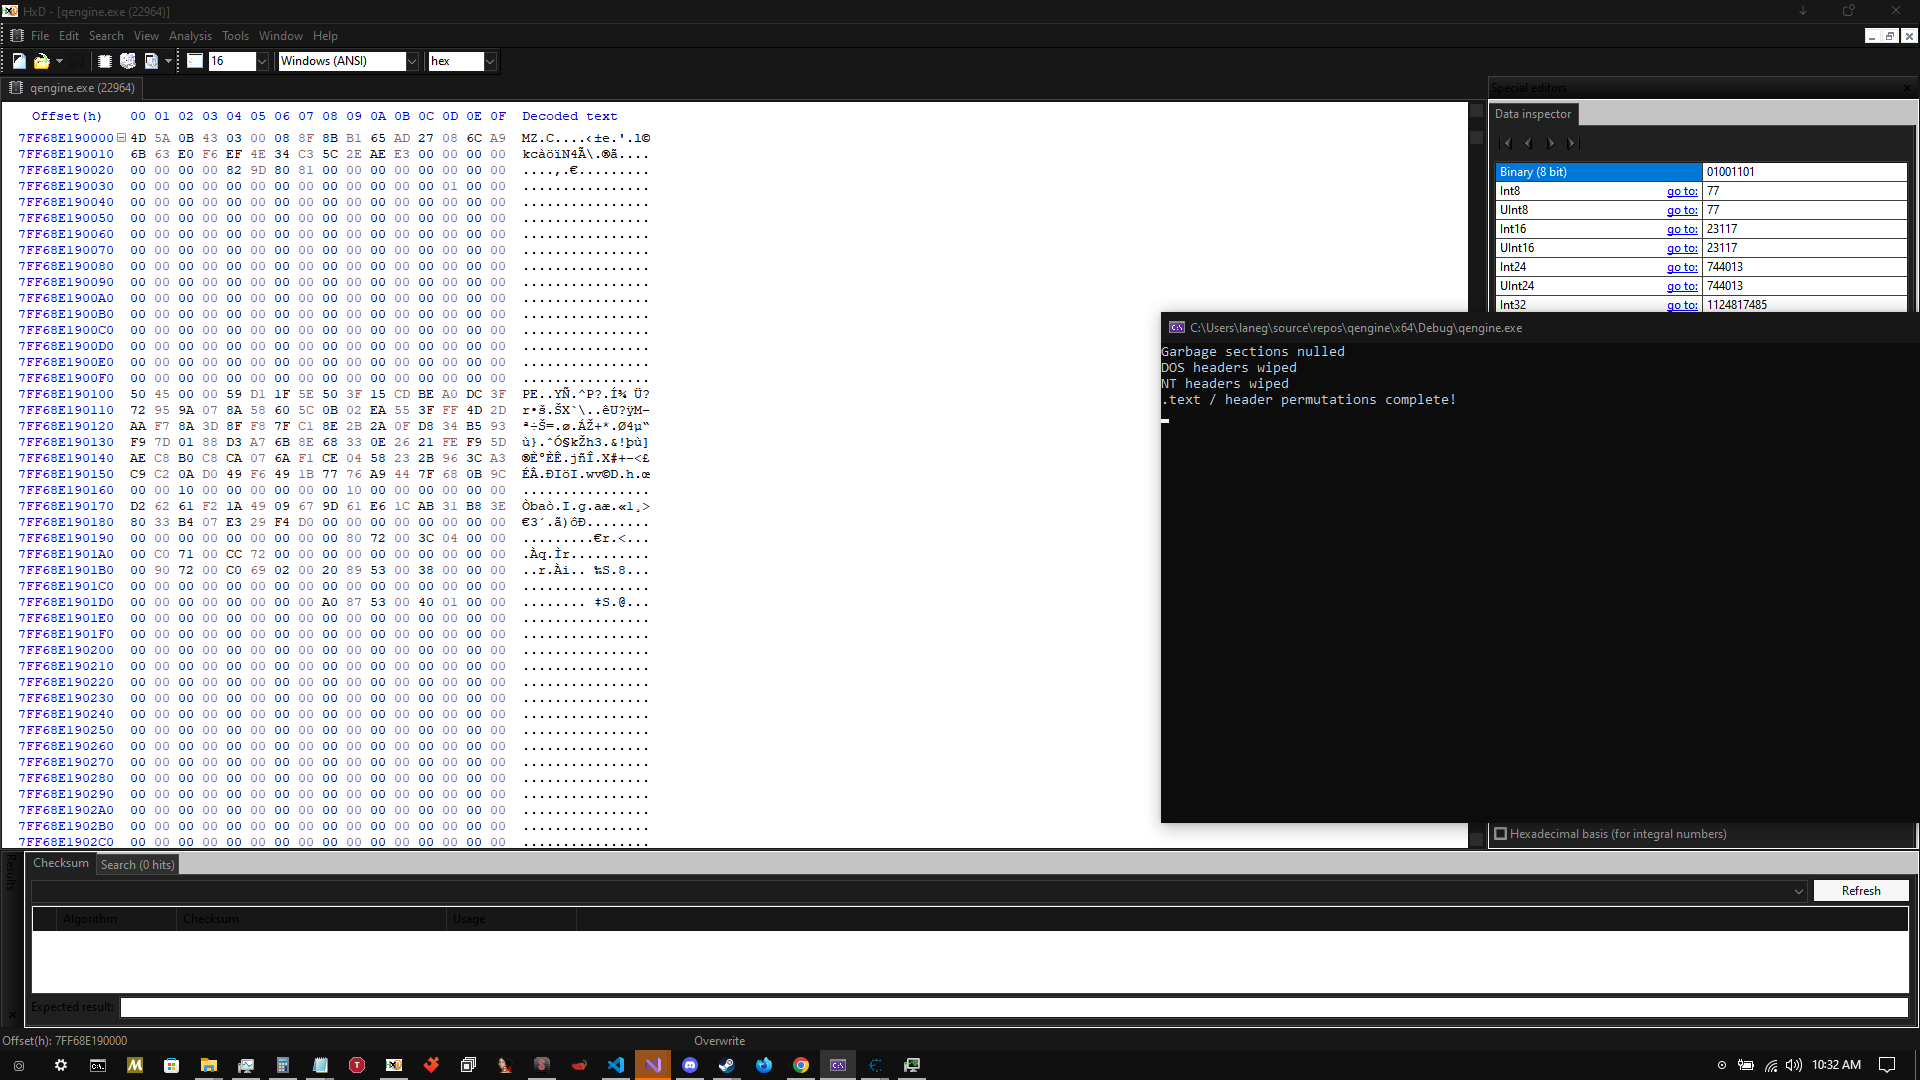The height and width of the screenshot is (1080, 1920).
Task: Go to previous byte in Data inspector
Action: (x=1528, y=143)
